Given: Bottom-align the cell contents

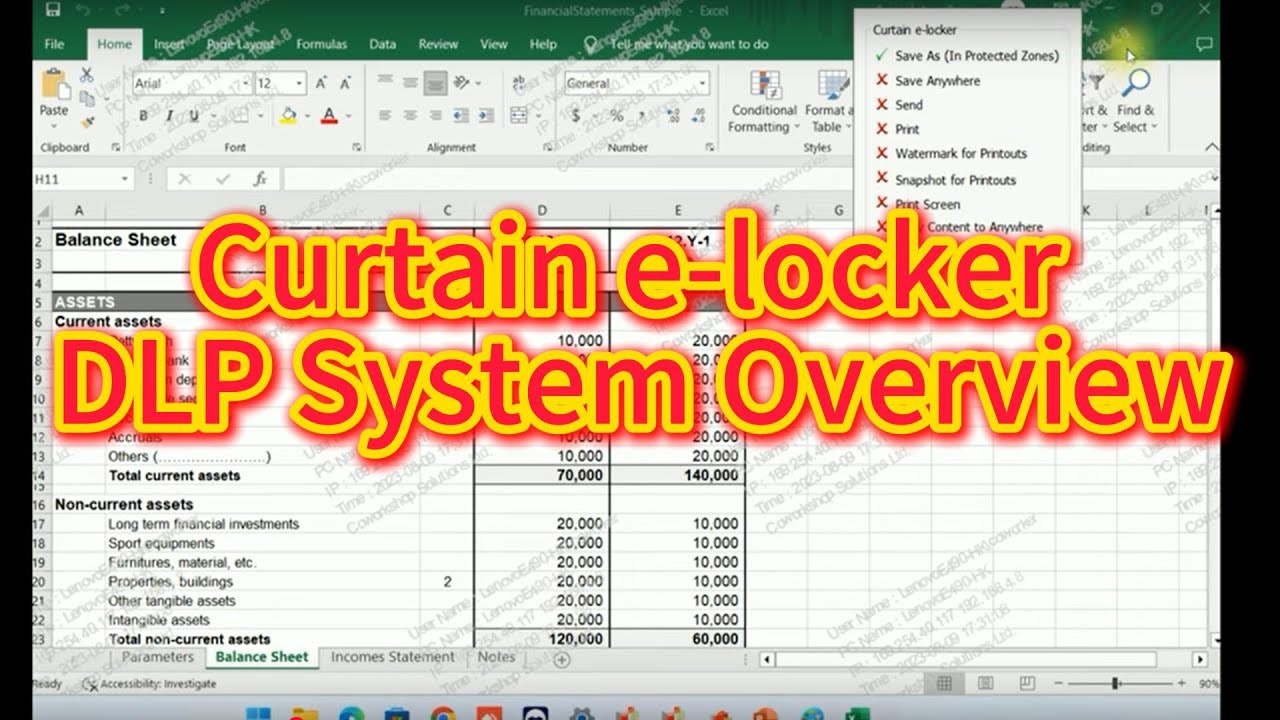Looking at the screenshot, I should point(435,83).
